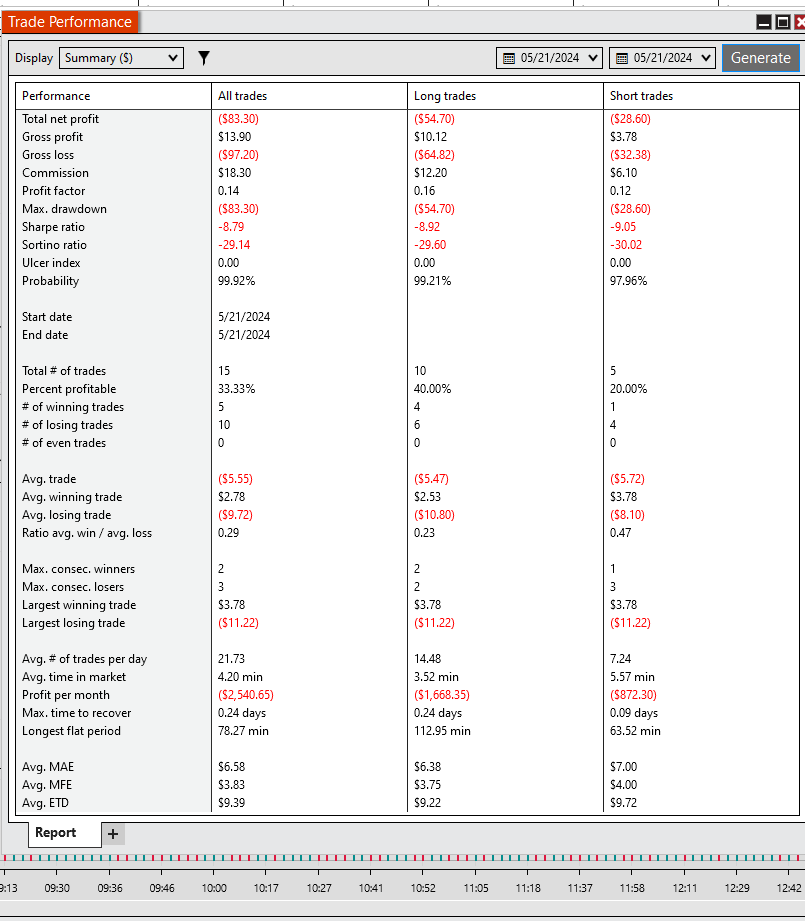This screenshot has height=921, width=805.
Task: Click the # of winning trades label
Action: [73, 407]
